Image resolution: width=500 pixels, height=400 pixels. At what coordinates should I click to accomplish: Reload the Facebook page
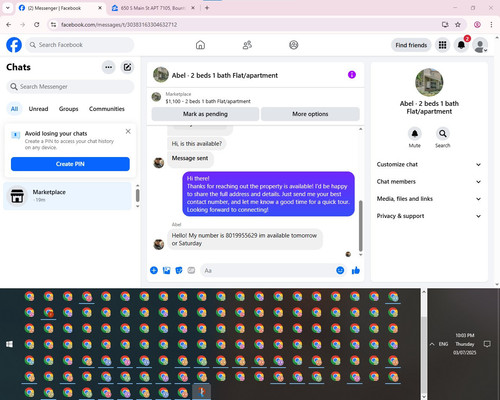[37, 24]
